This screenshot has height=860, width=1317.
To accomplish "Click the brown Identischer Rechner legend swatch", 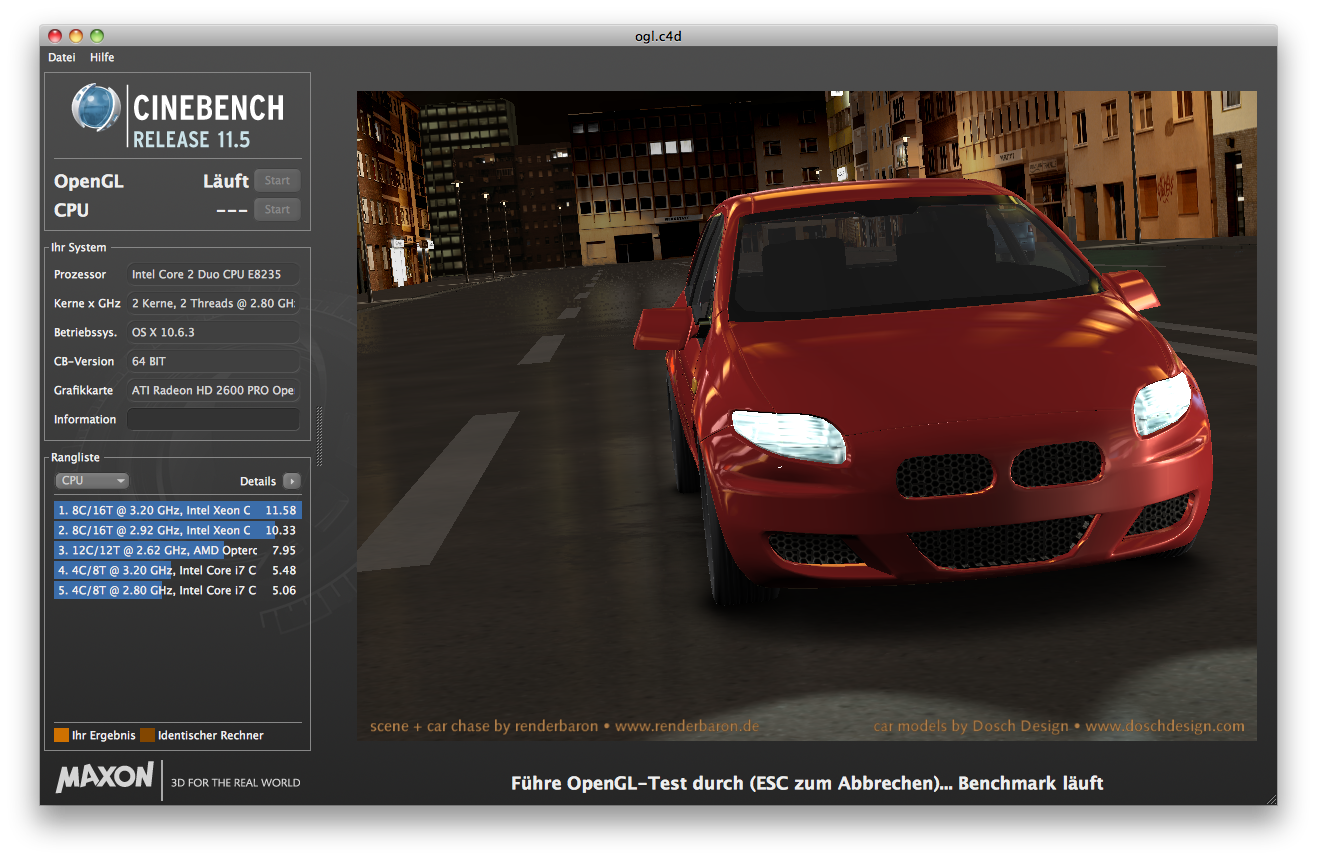I will coord(147,735).
